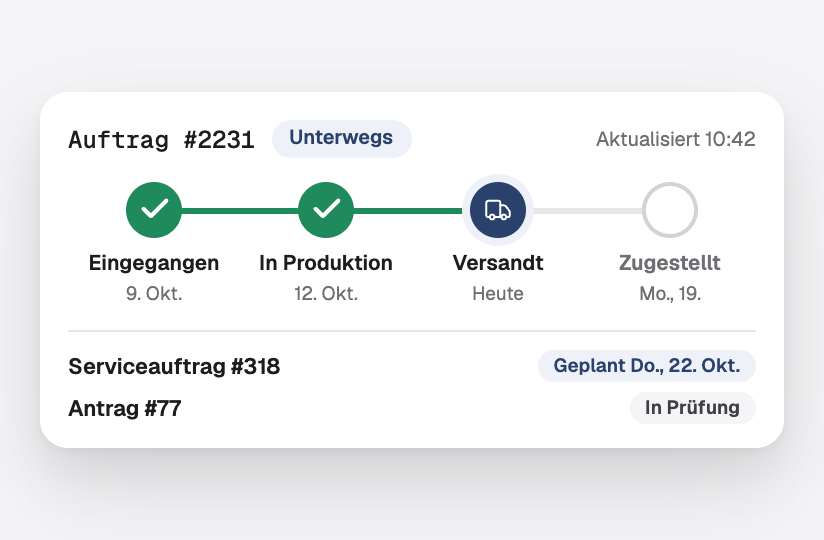Viewport: 824px width, 540px height.
Task: Click the Aktualisiert 10:42 timestamp
Action: [676, 139]
